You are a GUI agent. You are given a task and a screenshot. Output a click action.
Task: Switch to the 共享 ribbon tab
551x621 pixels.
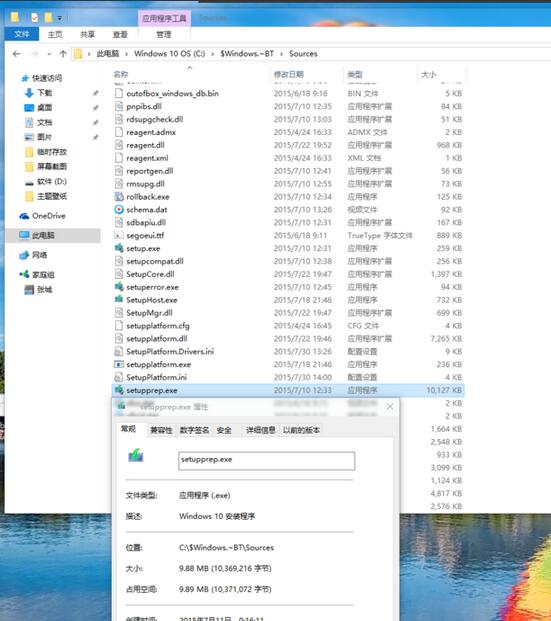pos(88,34)
